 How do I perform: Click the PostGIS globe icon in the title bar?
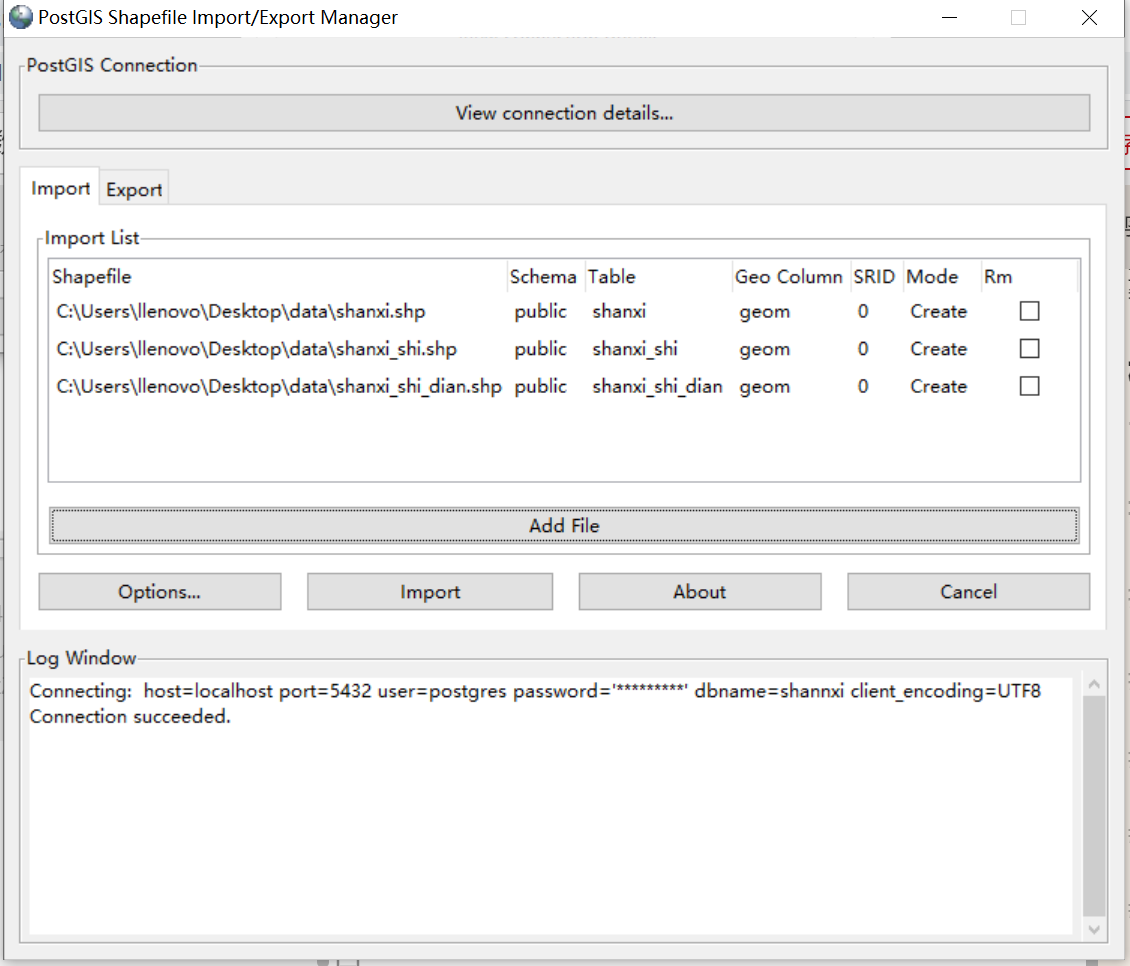(21, 17)
